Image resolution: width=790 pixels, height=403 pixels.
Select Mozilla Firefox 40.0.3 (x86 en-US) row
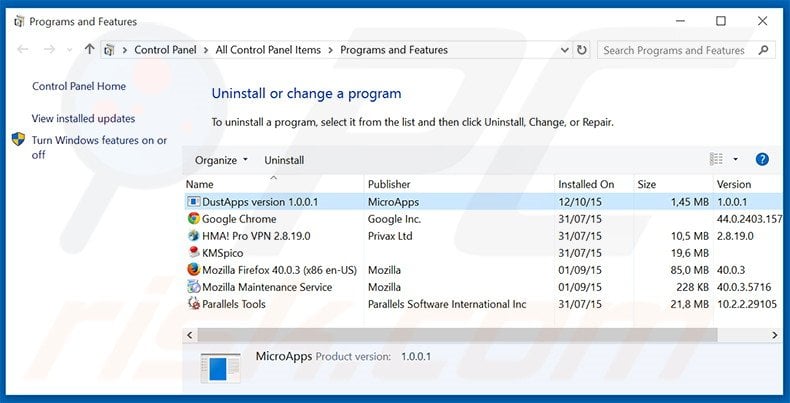point(483,270)
